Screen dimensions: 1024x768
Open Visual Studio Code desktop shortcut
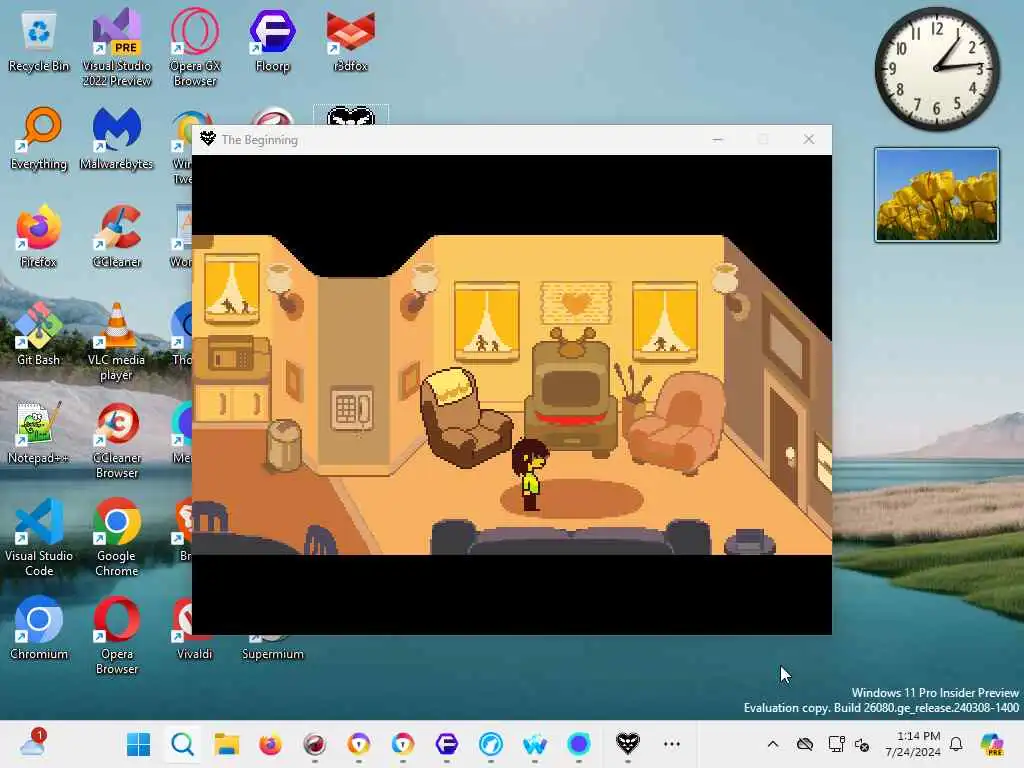click(x=39, y=537)
